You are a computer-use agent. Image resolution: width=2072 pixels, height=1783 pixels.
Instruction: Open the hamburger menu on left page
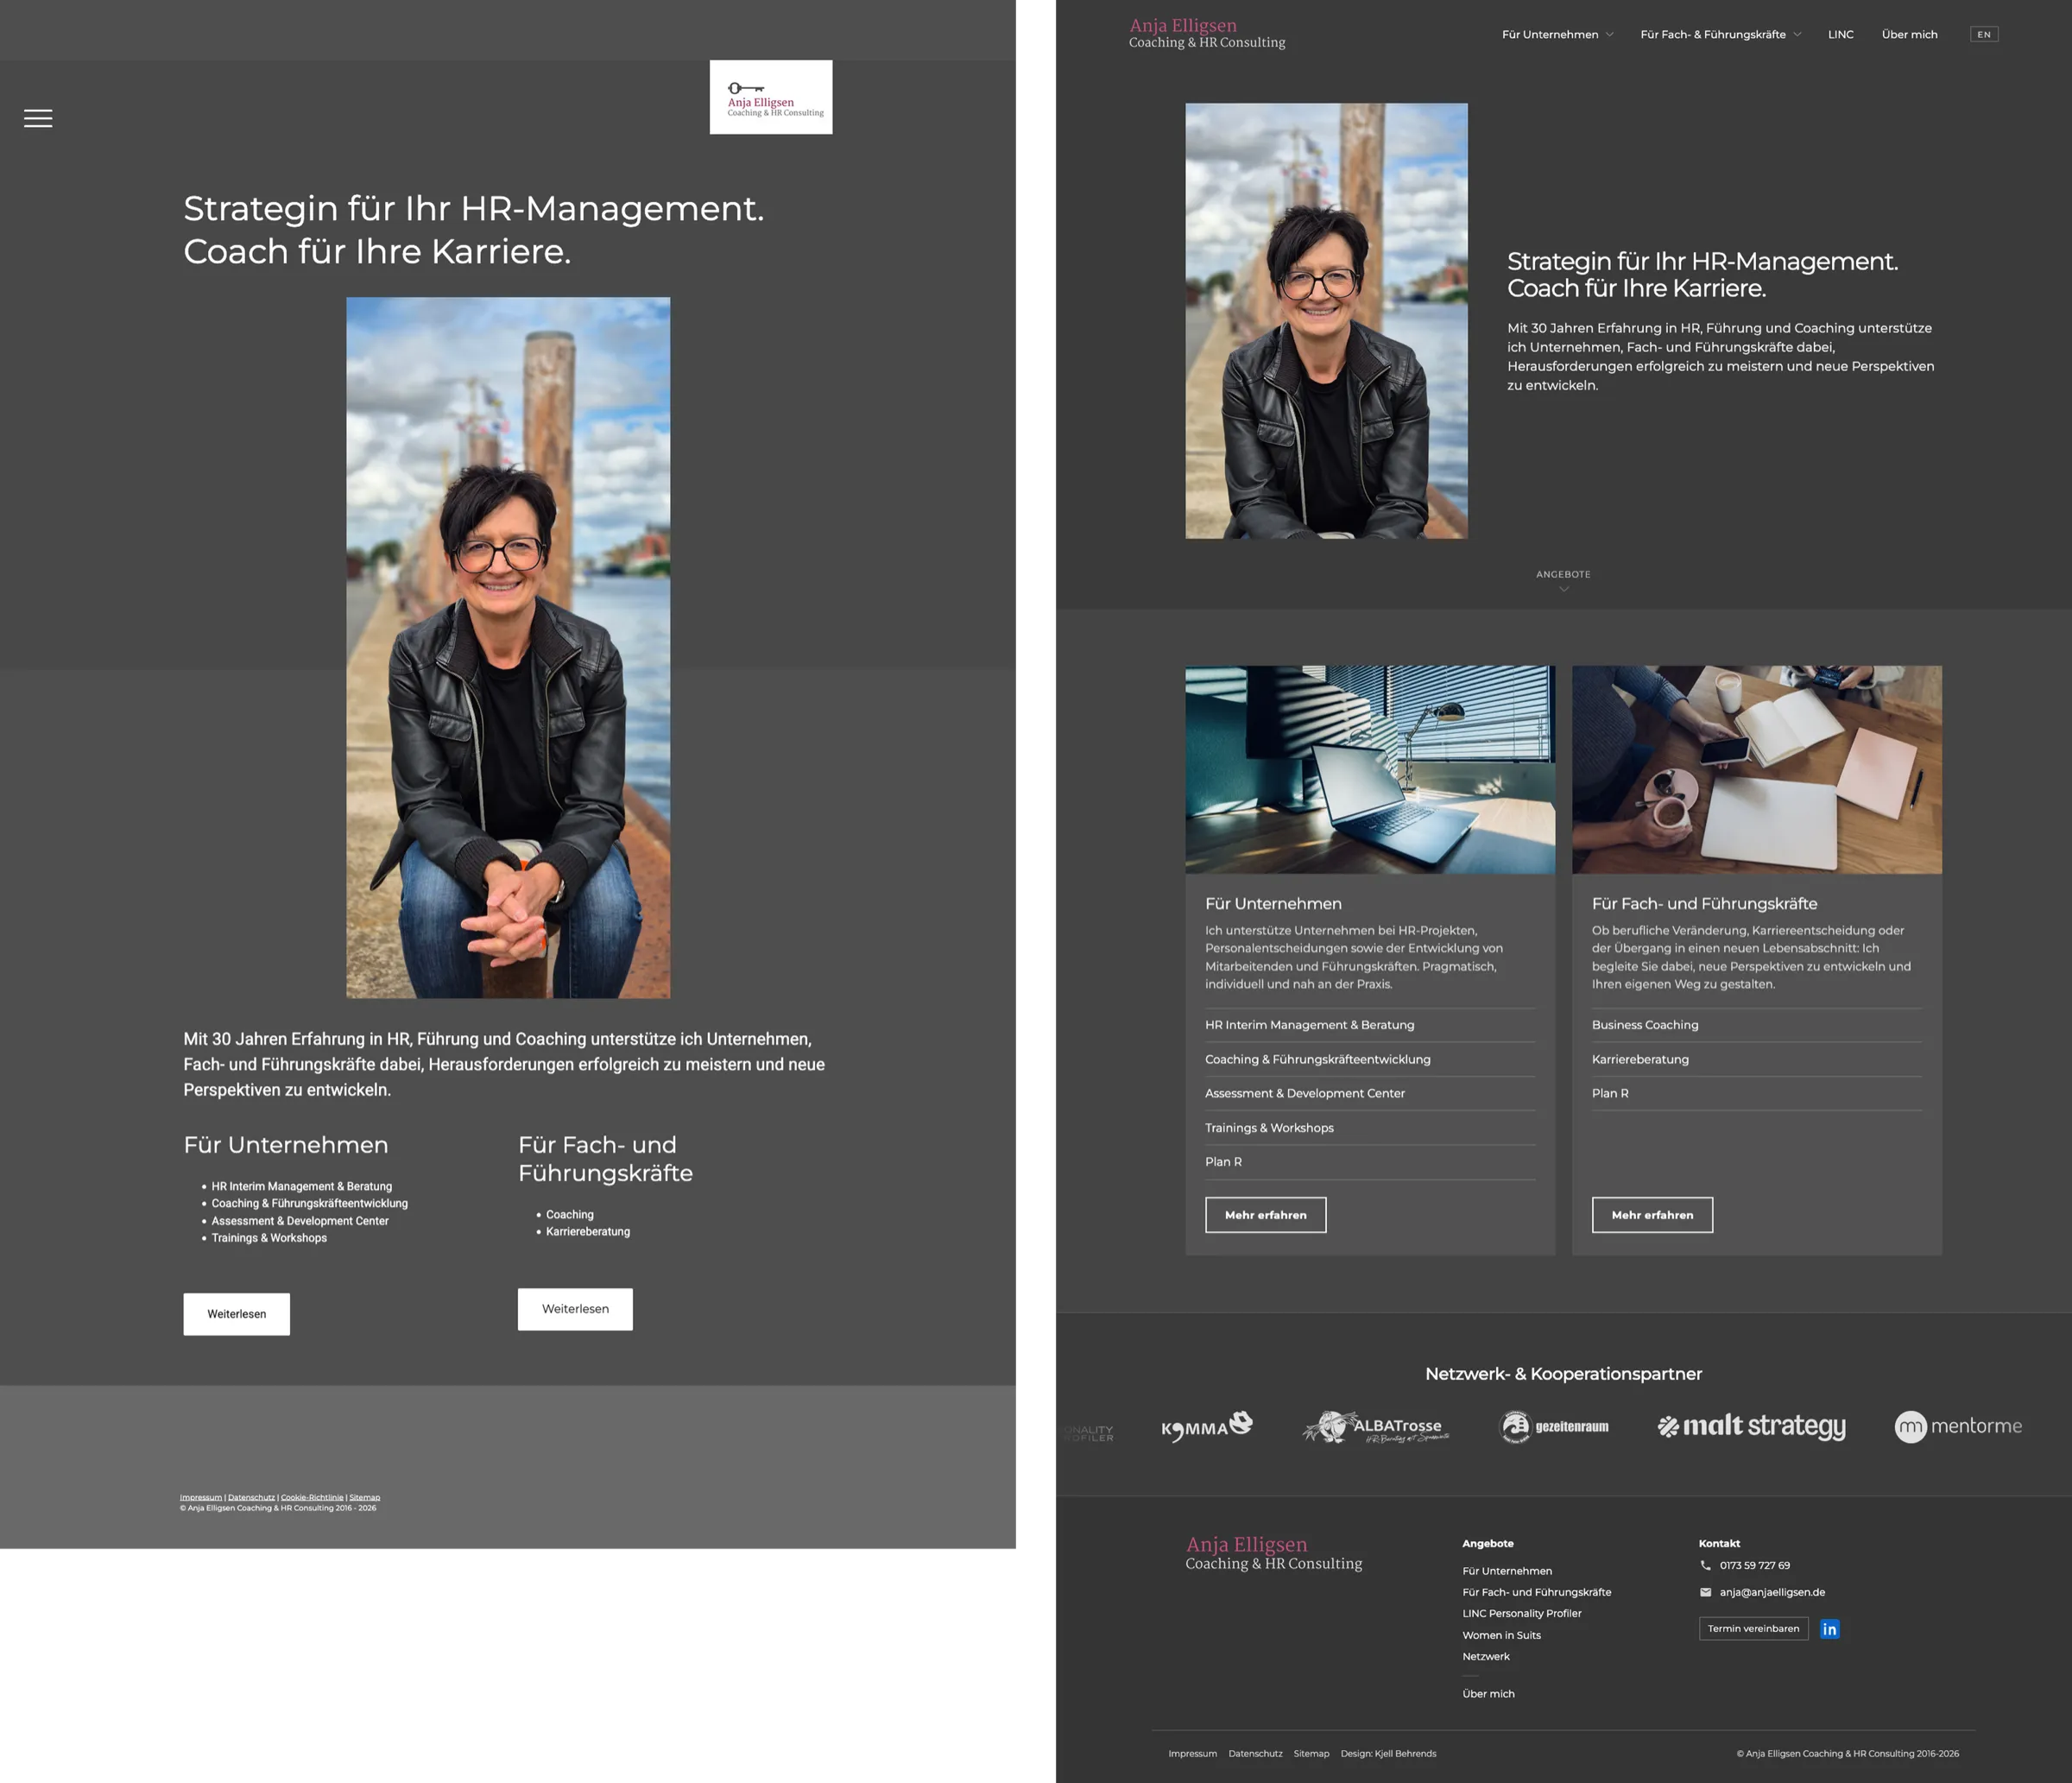pyautogui.click(x=38, y=118)
